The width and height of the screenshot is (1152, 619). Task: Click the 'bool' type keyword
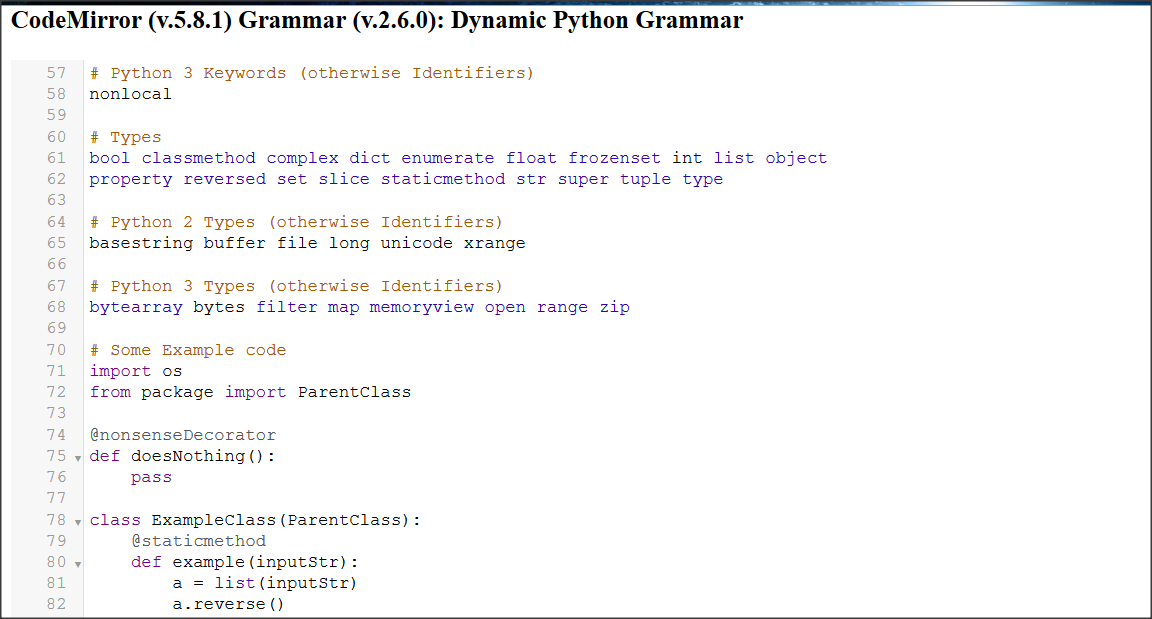110,158
